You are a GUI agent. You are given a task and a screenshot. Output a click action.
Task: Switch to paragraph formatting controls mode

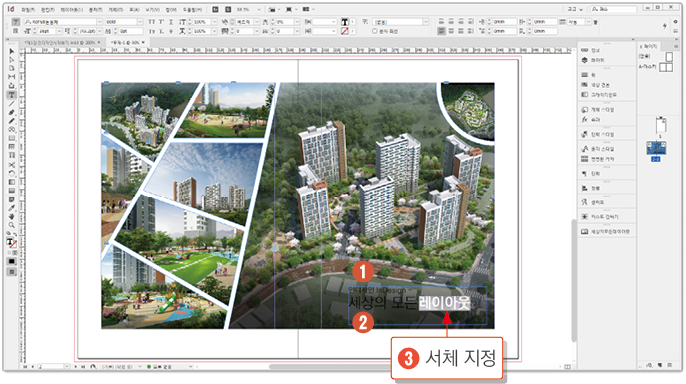(x=16, y=31)
